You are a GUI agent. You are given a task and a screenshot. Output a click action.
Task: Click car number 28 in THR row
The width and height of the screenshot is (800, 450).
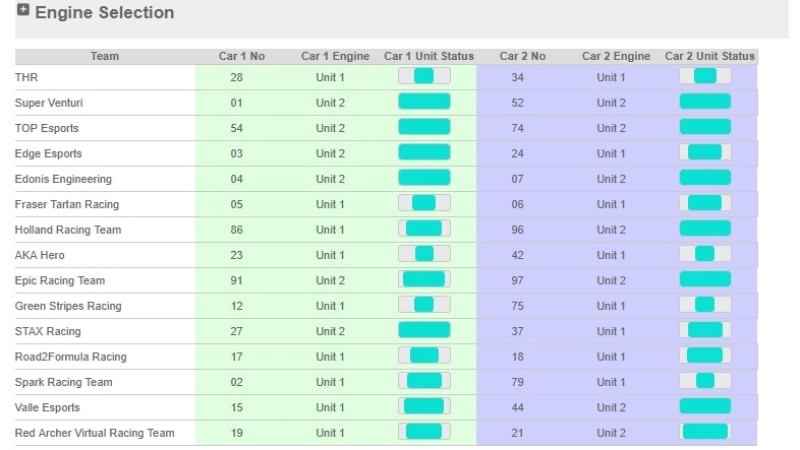pyautogui.click(x=236, y=78)
